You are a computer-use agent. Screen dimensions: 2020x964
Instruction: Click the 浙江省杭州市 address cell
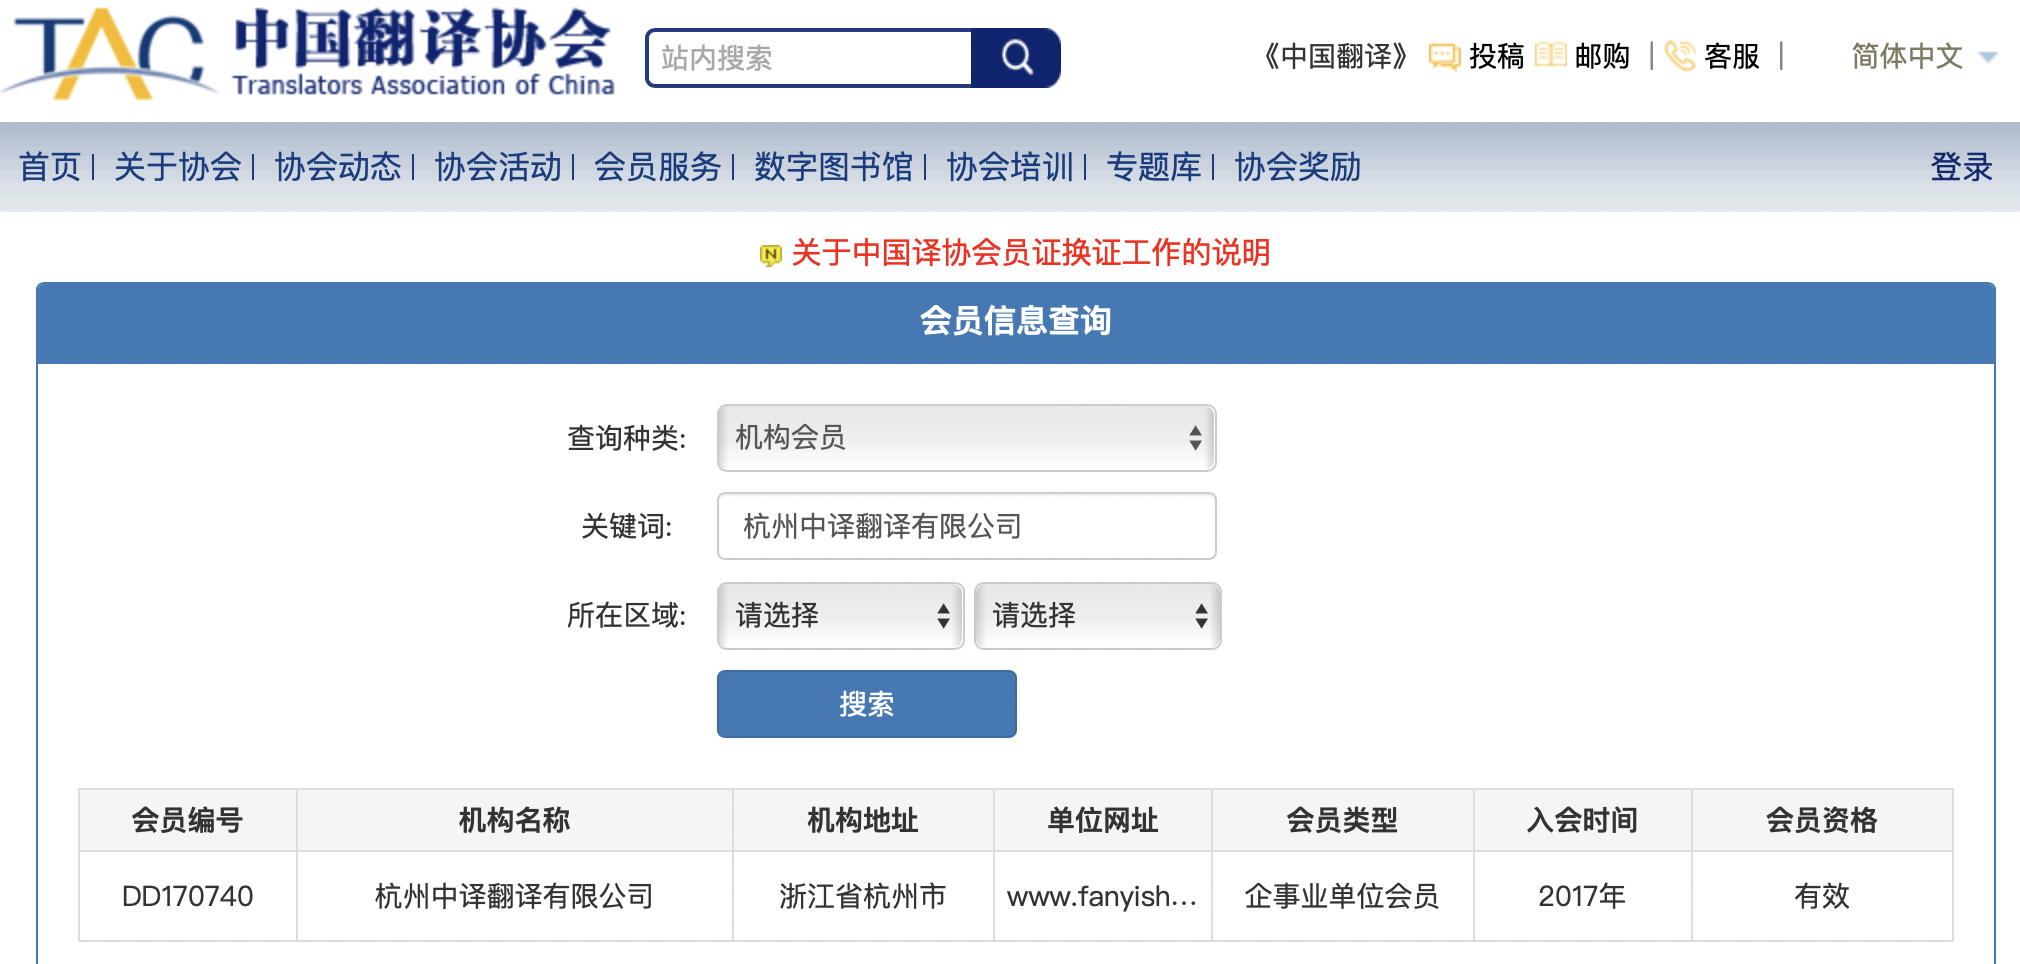863,896
